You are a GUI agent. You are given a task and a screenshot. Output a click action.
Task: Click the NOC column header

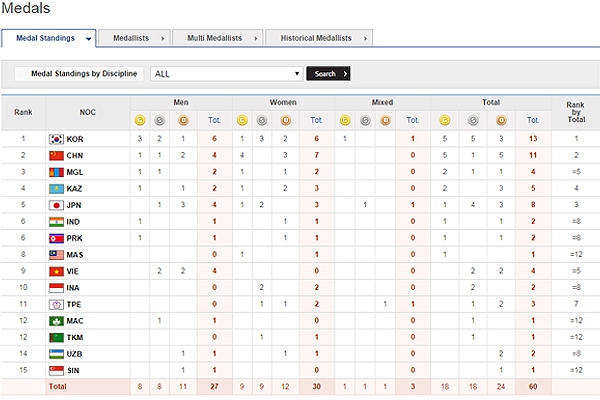click(88, 112)
